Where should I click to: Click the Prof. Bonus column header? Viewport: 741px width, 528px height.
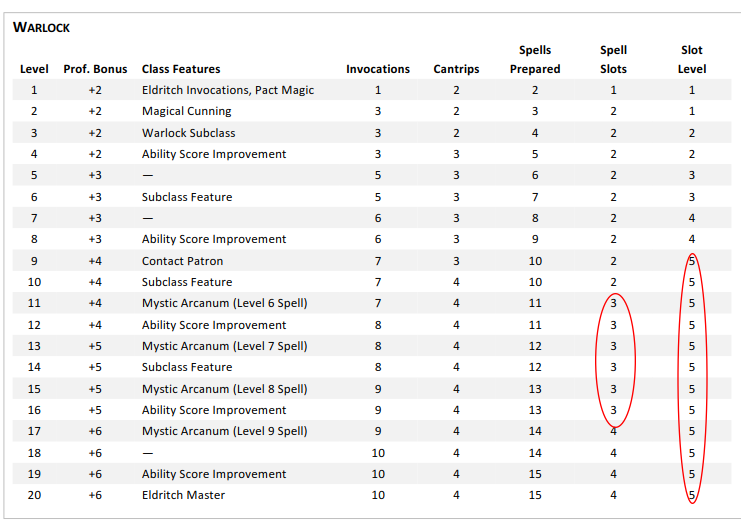pyautogui.click(x=95, y=69)
